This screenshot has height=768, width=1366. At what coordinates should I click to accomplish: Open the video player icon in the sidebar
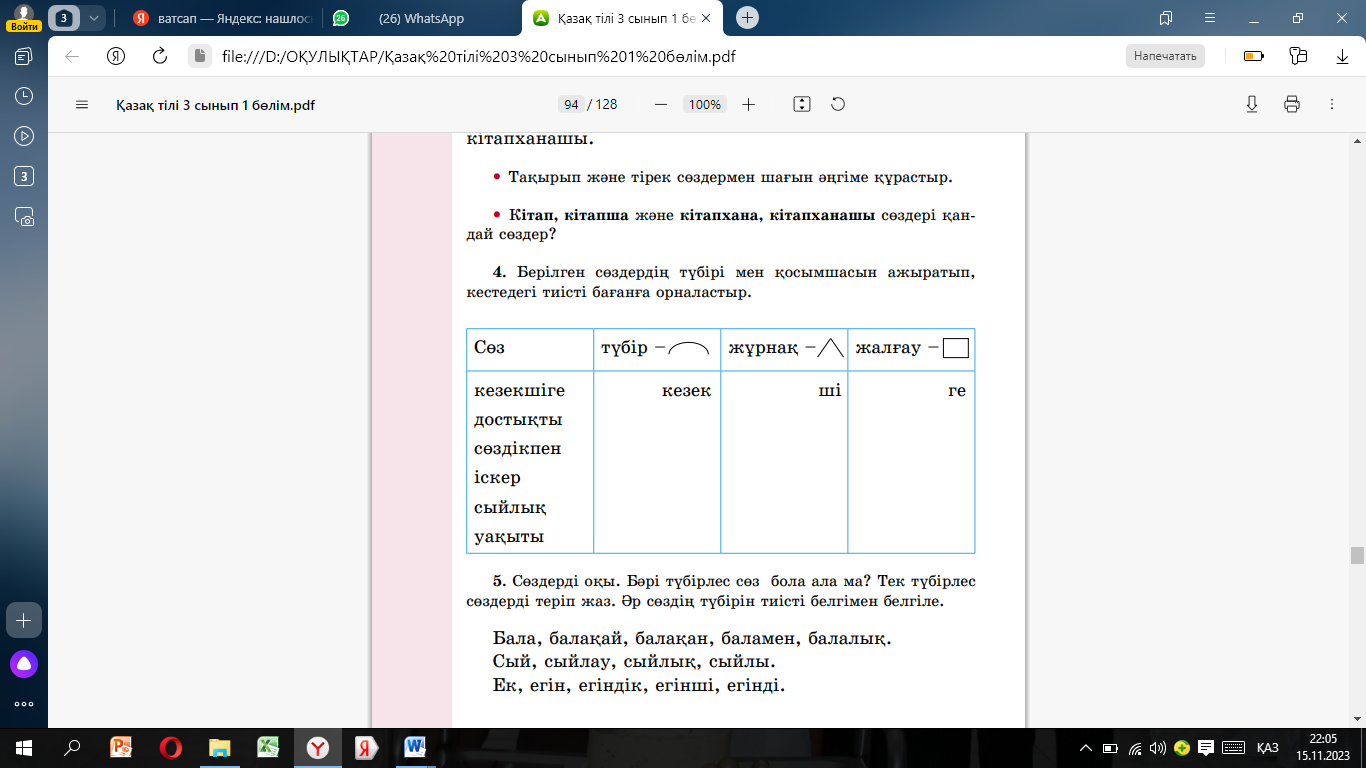tap(24, 136)
